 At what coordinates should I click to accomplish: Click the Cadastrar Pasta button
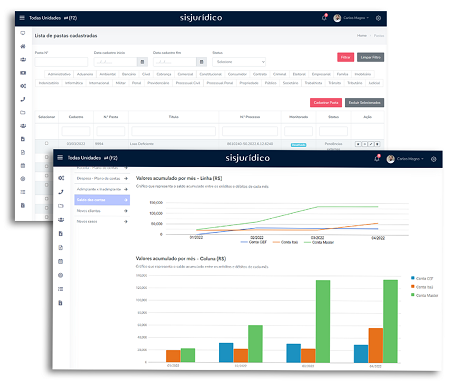tap(326, 103)
